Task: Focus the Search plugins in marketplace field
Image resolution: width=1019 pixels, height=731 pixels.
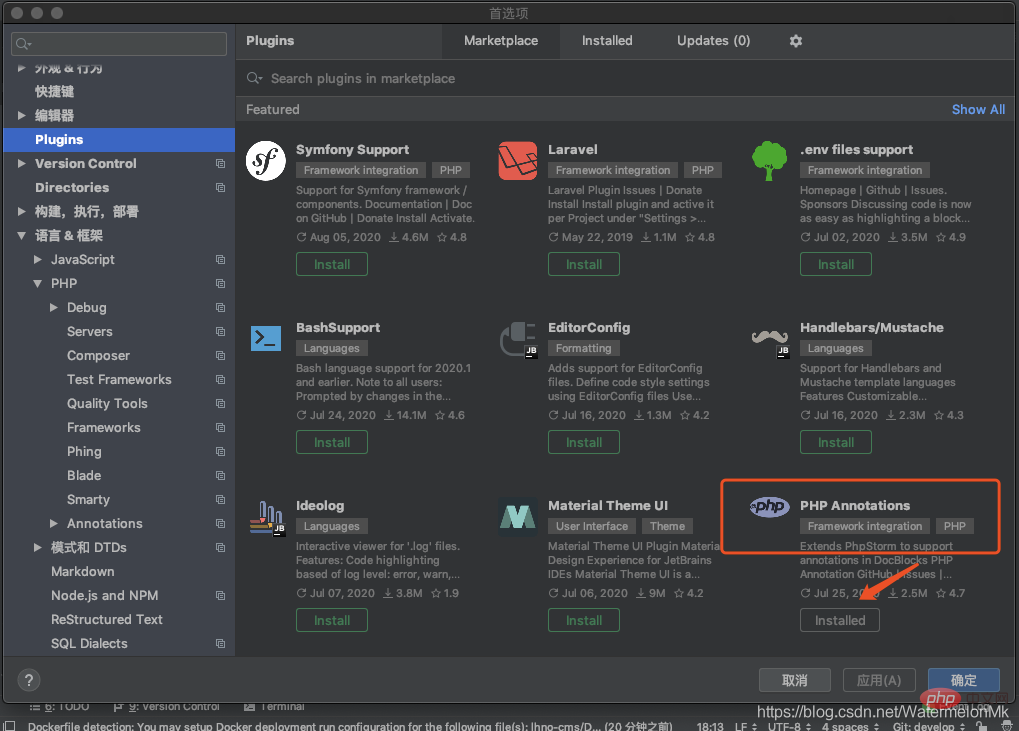Action: point(626,79)
